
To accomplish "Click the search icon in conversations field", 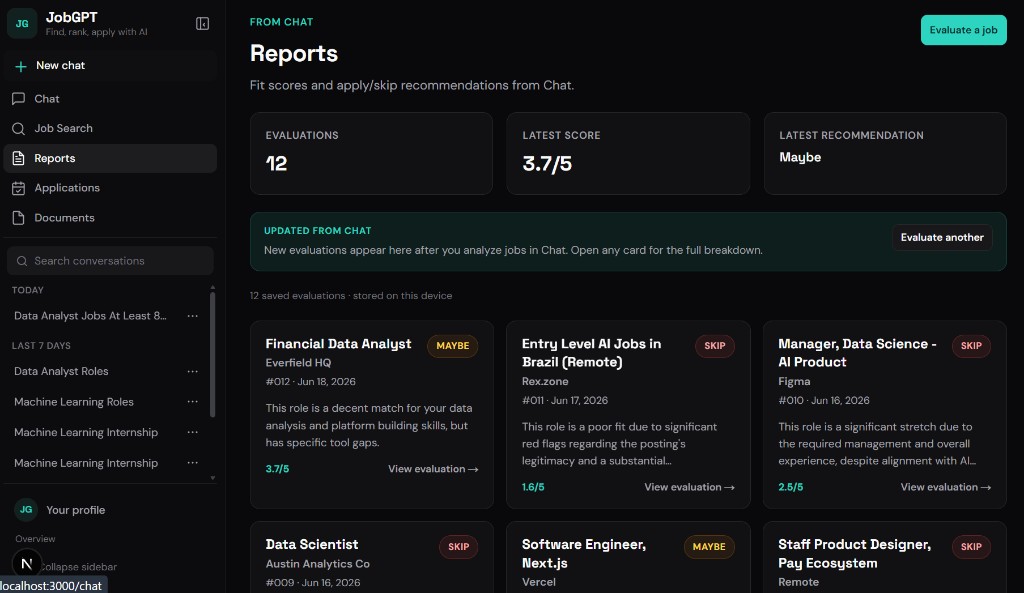I will pos(22,261).
